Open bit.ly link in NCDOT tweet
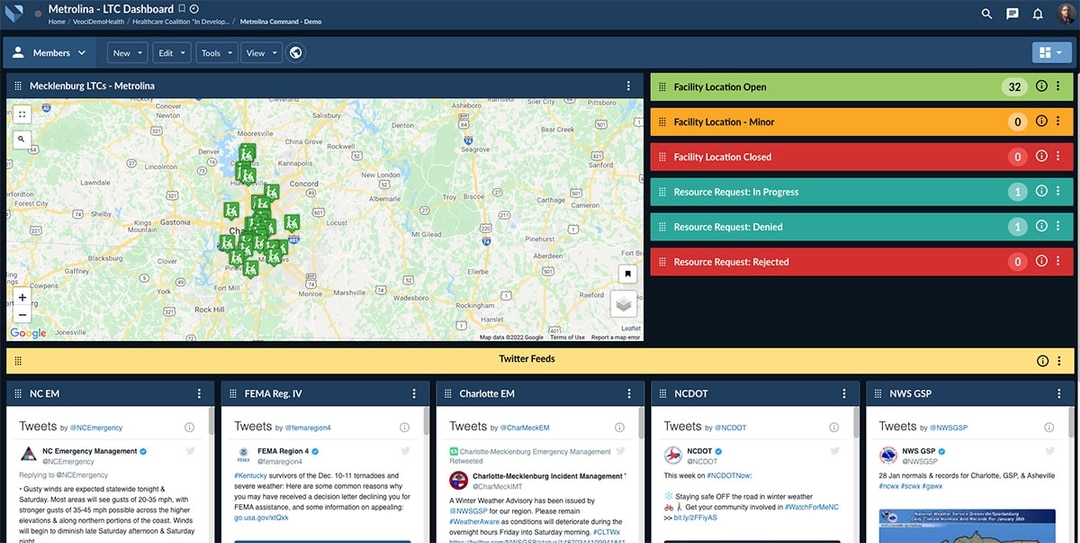This screenshot has height=543, width=1080. pos(694,518)
